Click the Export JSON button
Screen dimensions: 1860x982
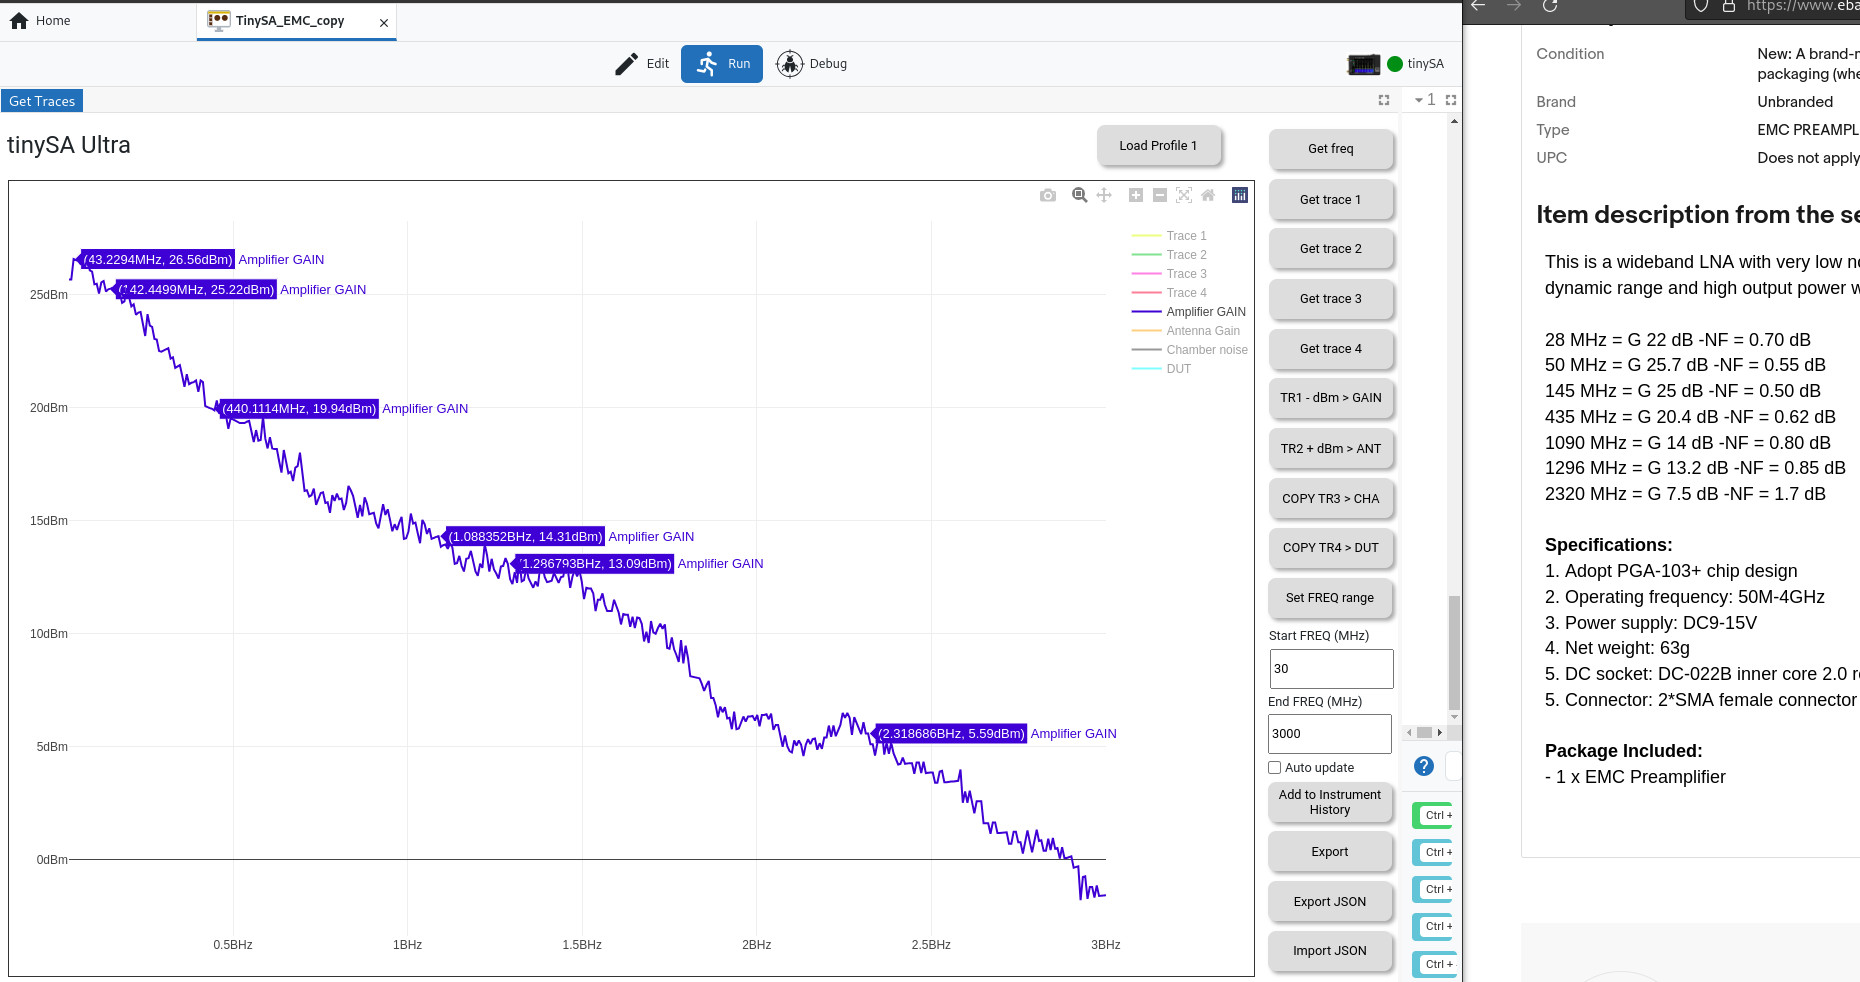[1331, 902]
